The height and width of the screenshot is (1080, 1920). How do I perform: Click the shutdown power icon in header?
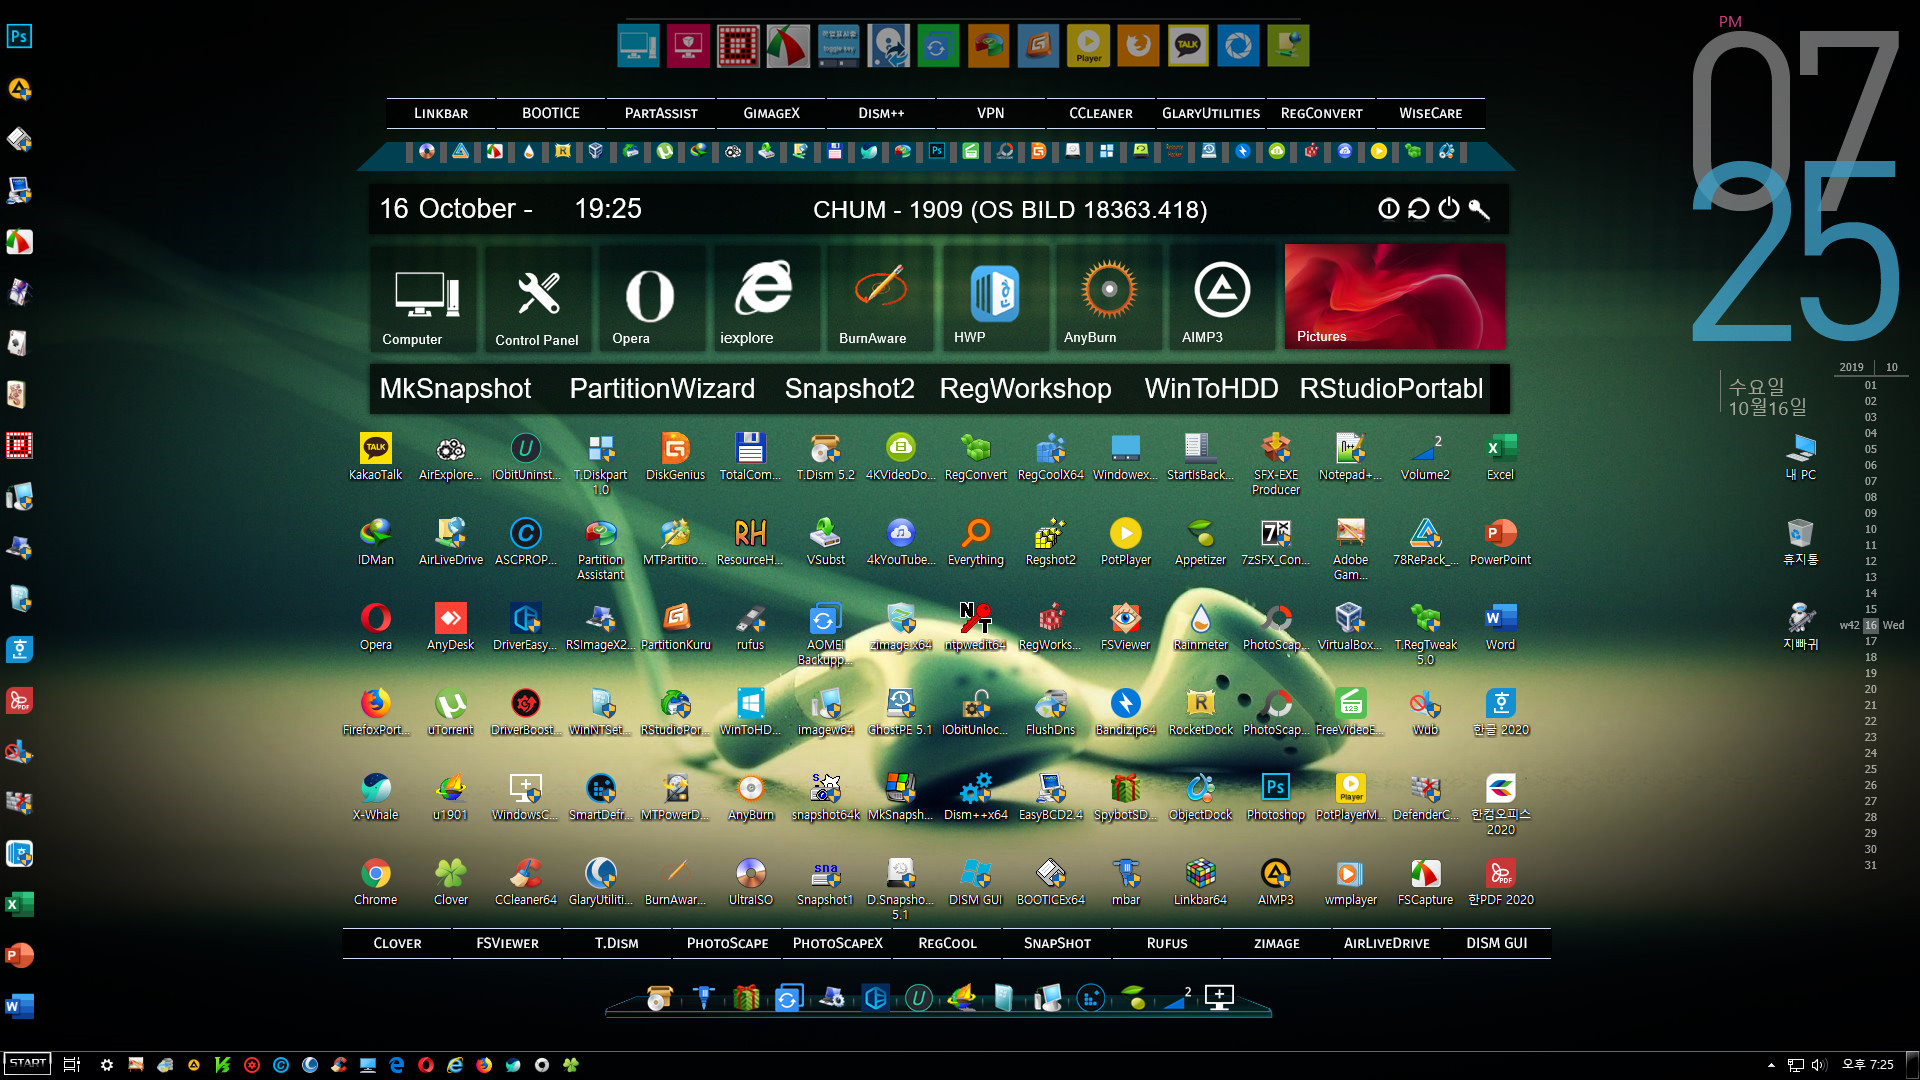(1449, 208)
